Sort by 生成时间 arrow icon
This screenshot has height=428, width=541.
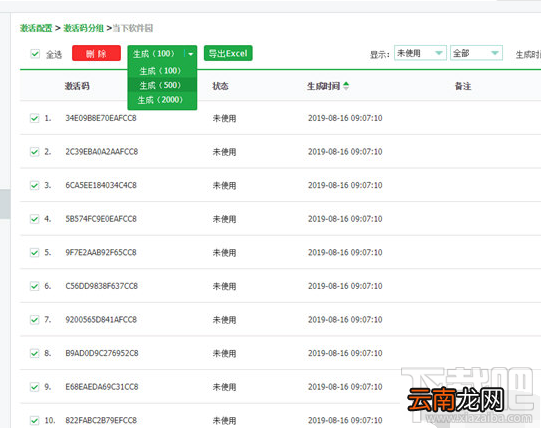(346, 86)
